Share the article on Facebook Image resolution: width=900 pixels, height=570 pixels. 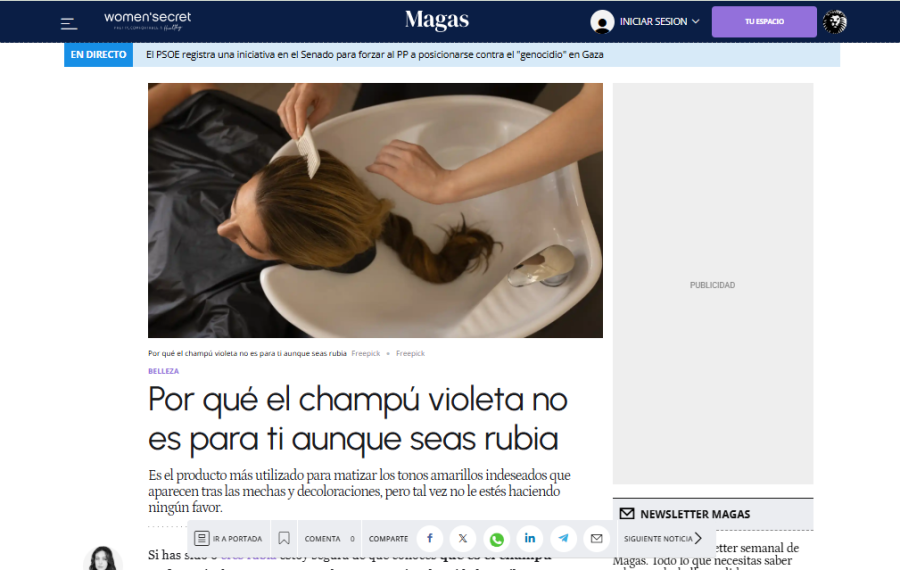[x=429, y=538]
